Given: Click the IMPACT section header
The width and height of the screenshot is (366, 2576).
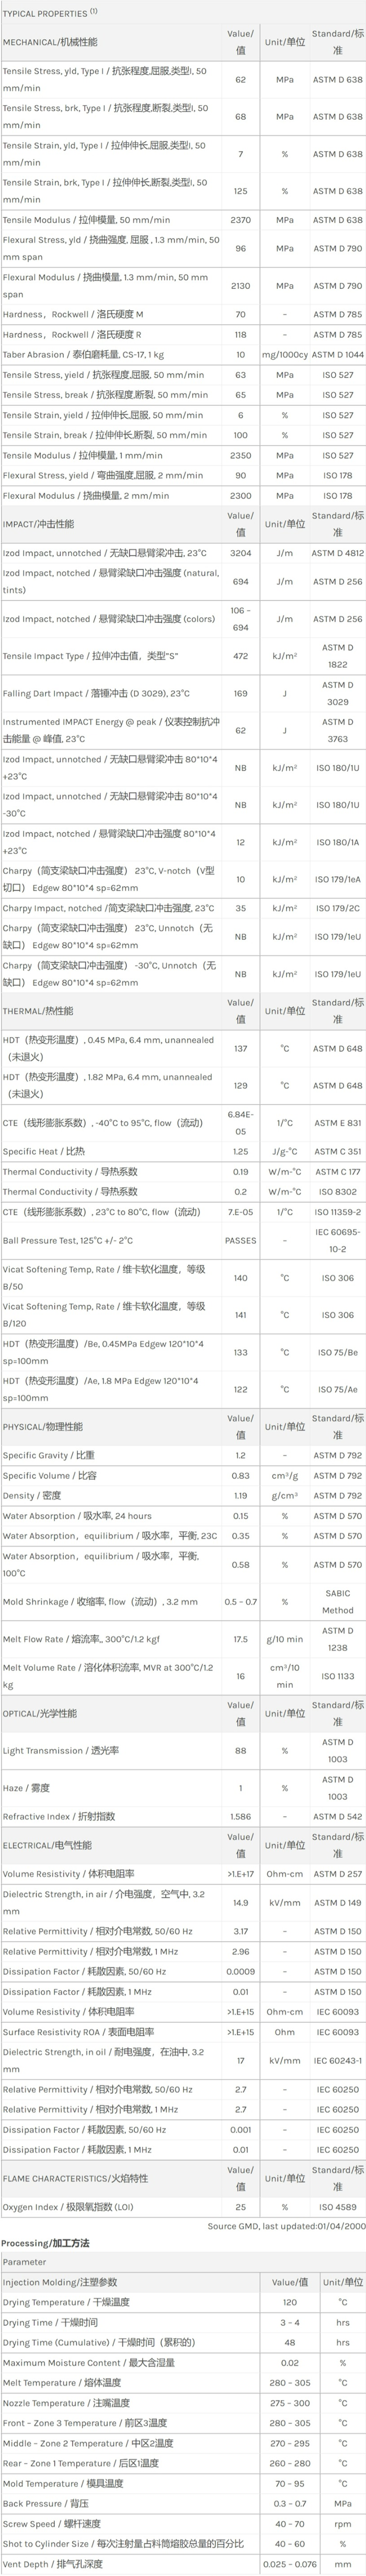Looking at the screenshot, I should pyautogui.click(x=38, y=524).
